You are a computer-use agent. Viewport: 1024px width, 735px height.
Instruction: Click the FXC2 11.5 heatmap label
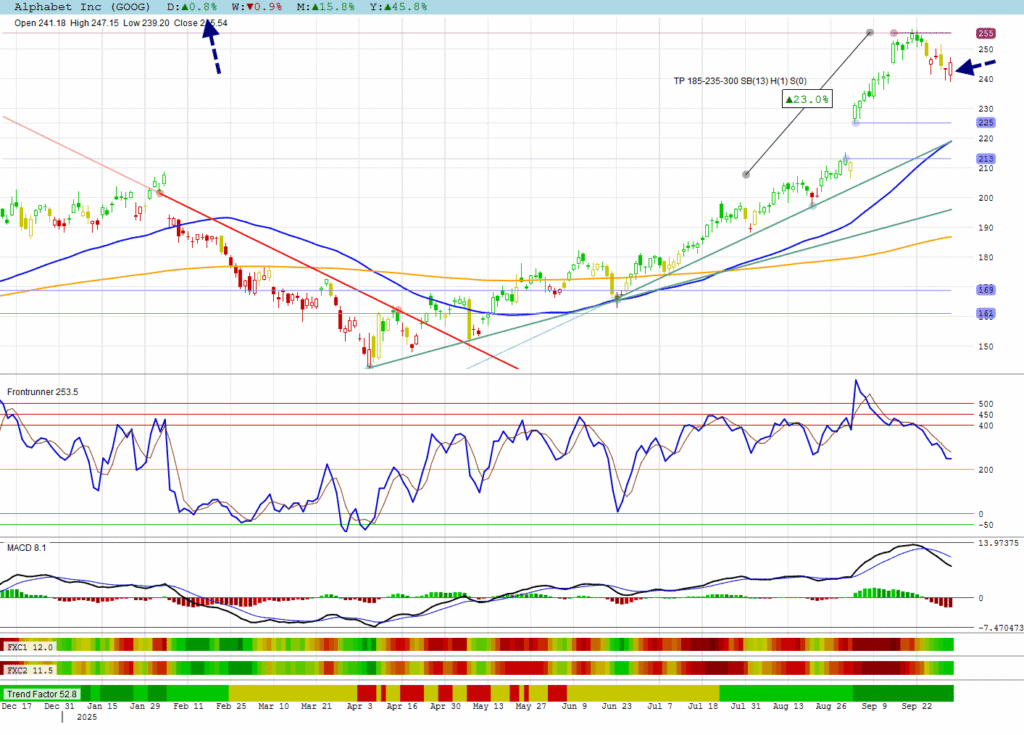tap(30, 668)
